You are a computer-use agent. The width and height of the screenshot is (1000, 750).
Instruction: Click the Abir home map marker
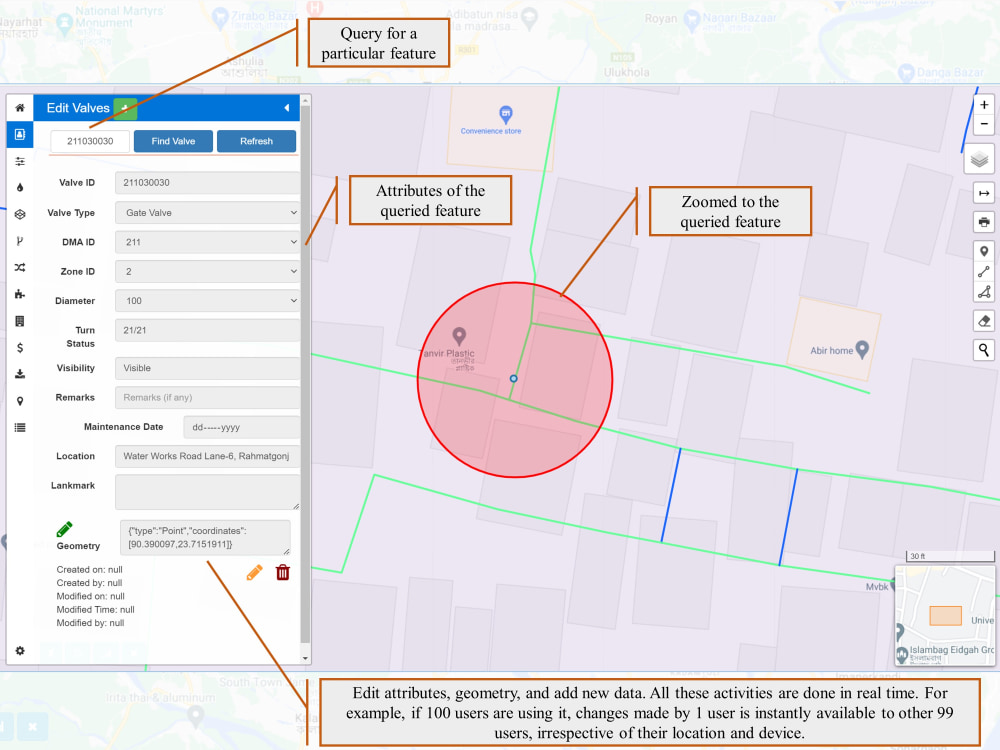tap(862, 349)
